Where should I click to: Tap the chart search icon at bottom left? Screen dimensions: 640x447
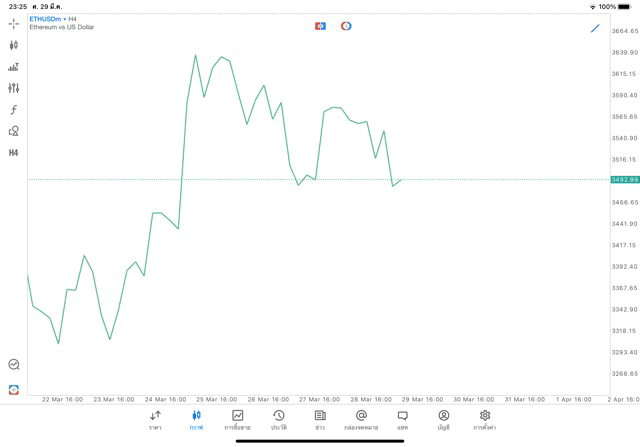(x=14, y=365)
